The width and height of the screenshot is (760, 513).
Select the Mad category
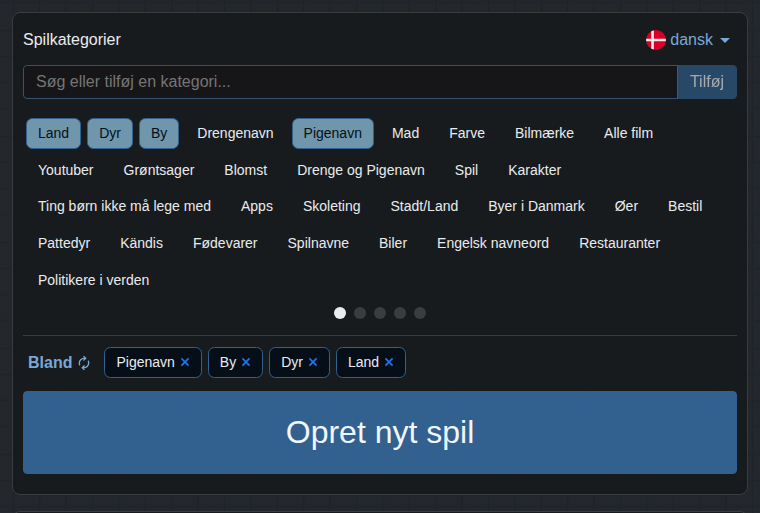(405, 133)
